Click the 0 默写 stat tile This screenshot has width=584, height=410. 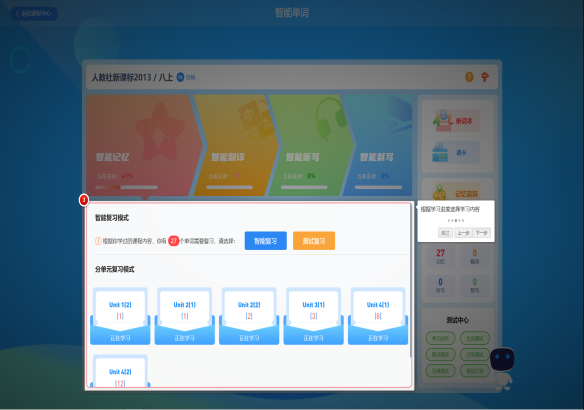click(x=475, y=285)
